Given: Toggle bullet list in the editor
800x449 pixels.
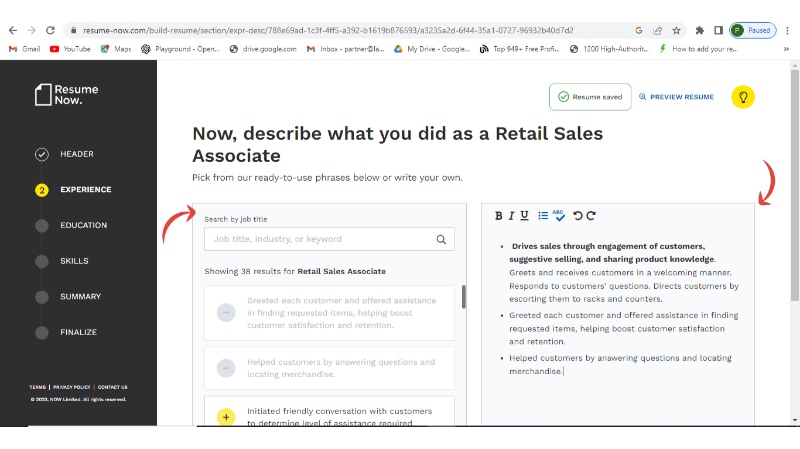Looking at the screenshot, I should 543,216.
